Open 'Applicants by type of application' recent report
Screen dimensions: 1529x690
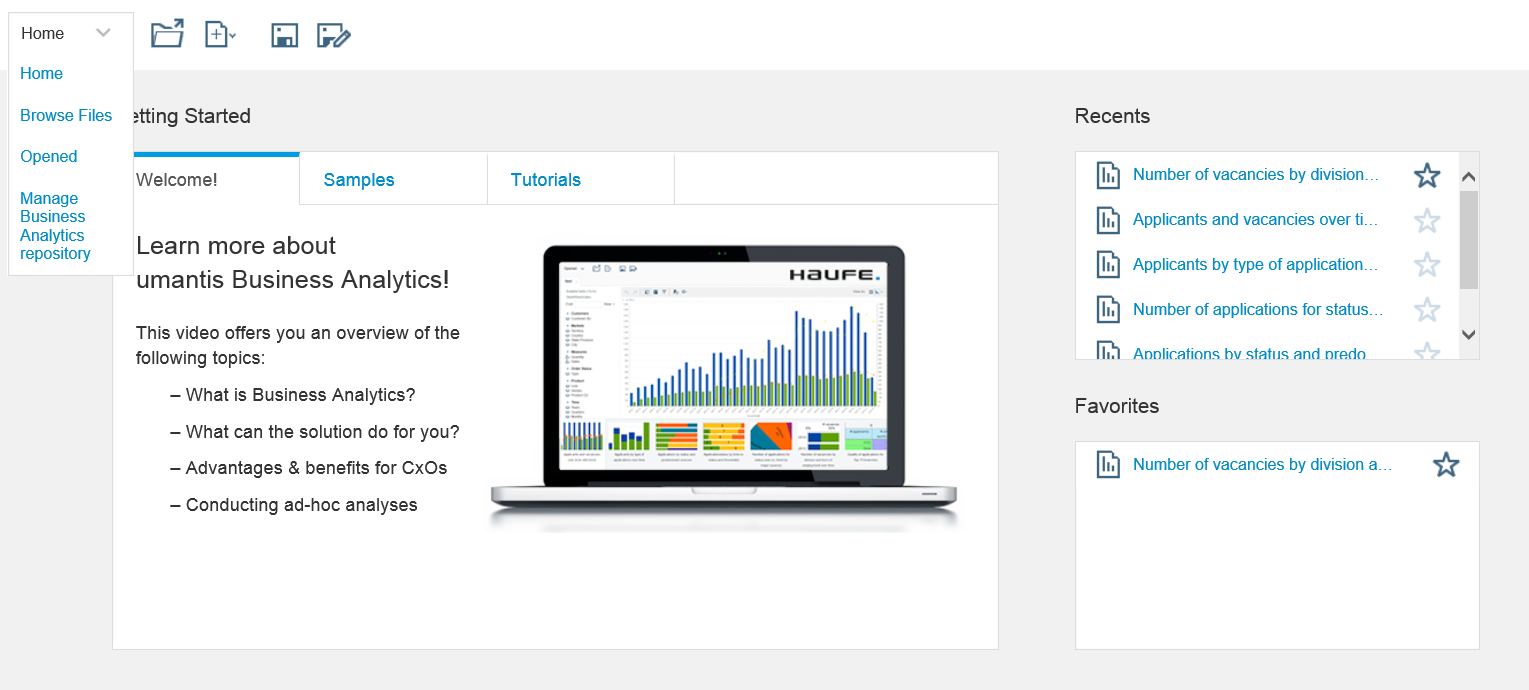(x=1255, y=265)
